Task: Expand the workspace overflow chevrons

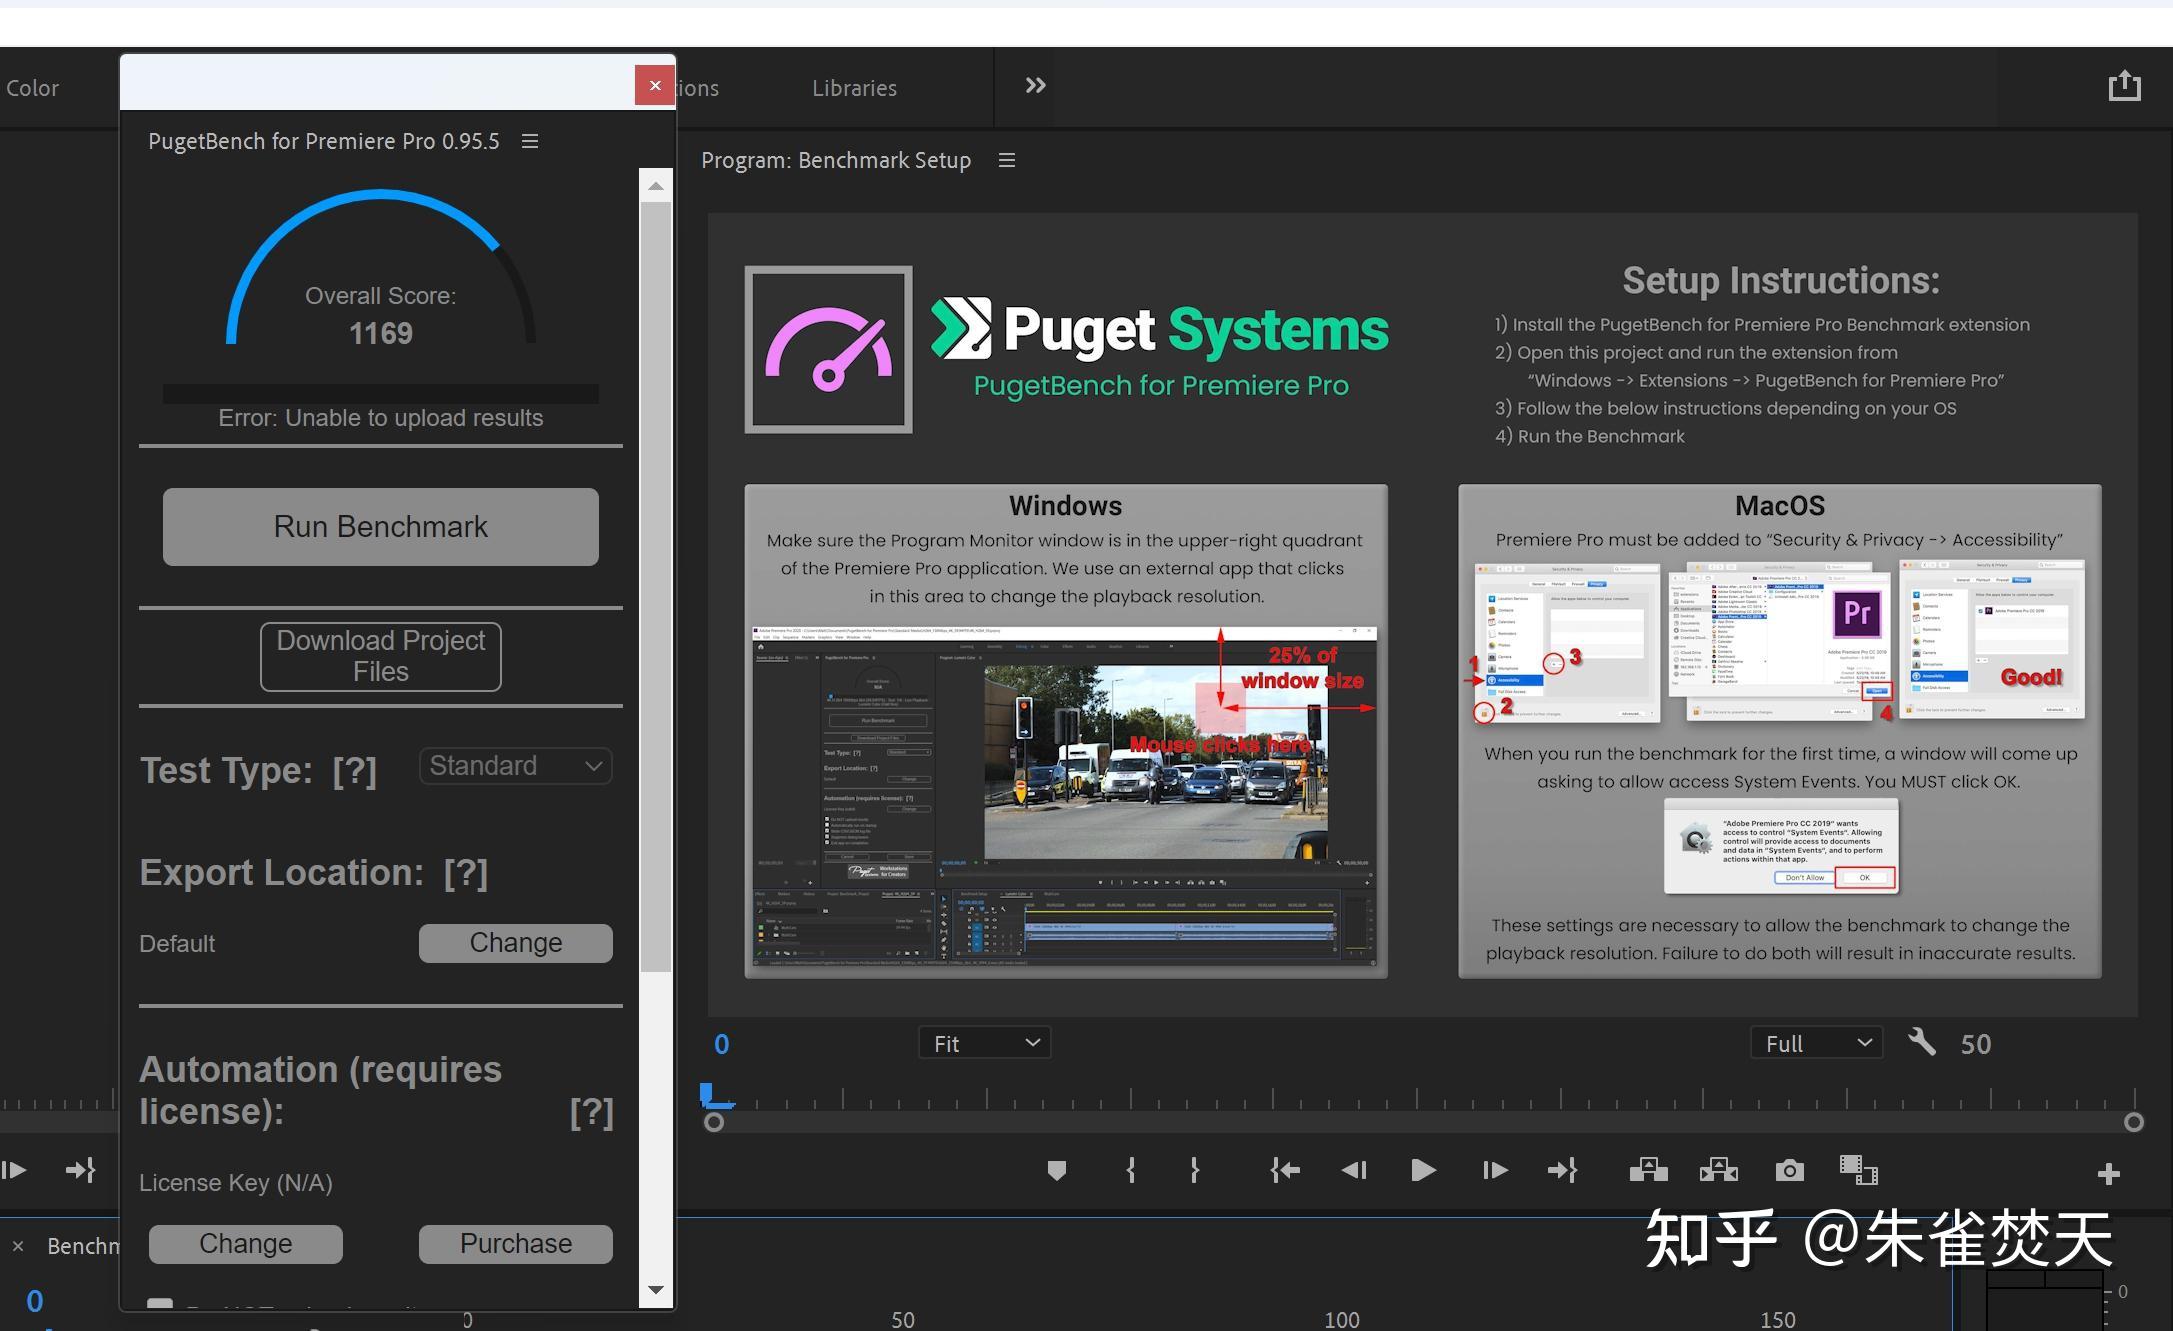Action: click(x=1035, y=86)
